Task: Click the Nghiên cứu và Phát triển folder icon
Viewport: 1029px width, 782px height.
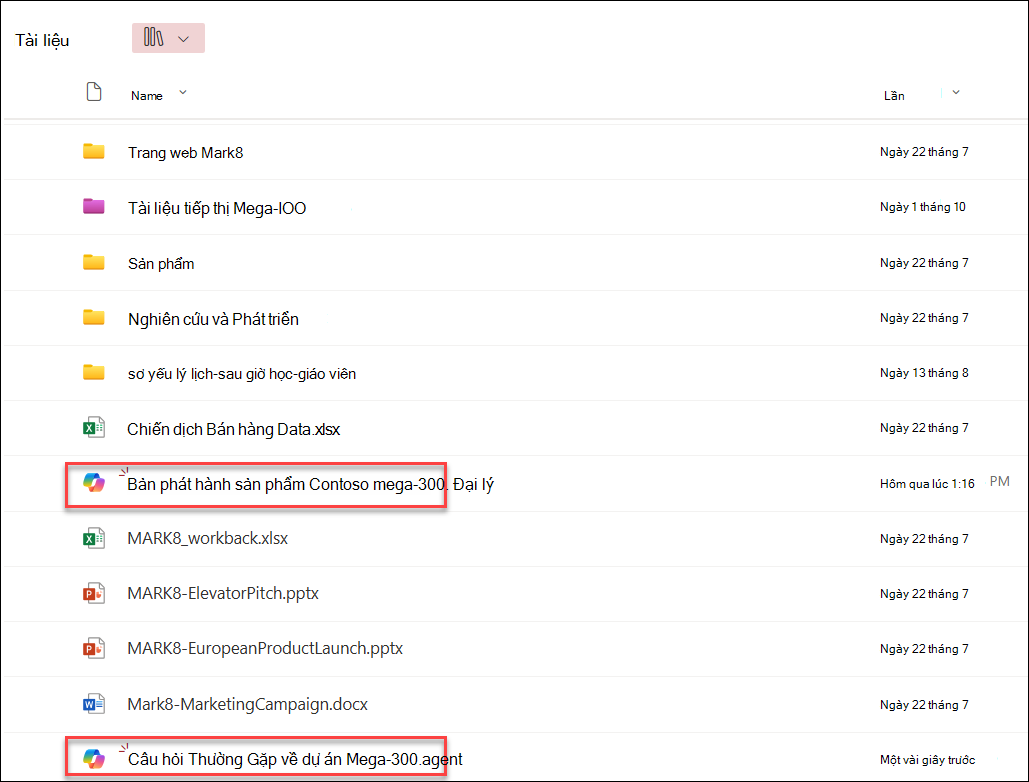Action: pyautogui.click(x=94, y=318)
